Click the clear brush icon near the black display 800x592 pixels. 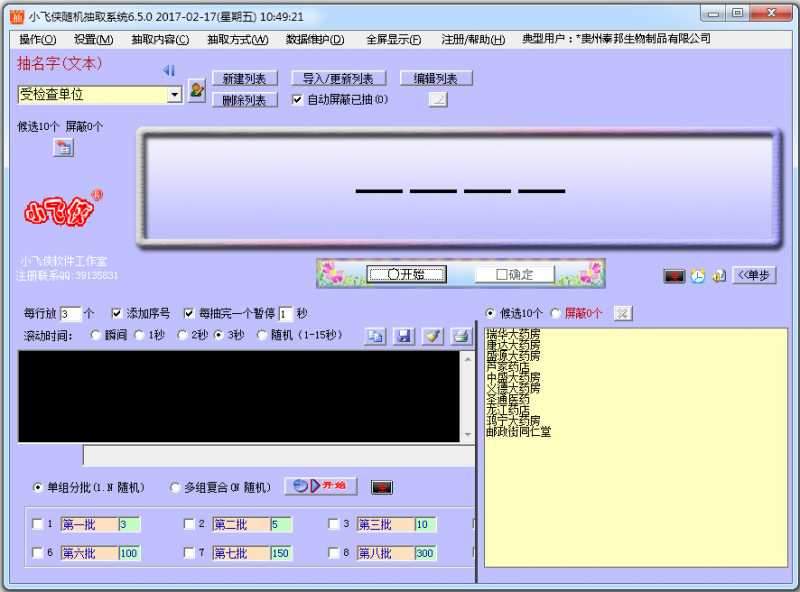tap(433, 336)
